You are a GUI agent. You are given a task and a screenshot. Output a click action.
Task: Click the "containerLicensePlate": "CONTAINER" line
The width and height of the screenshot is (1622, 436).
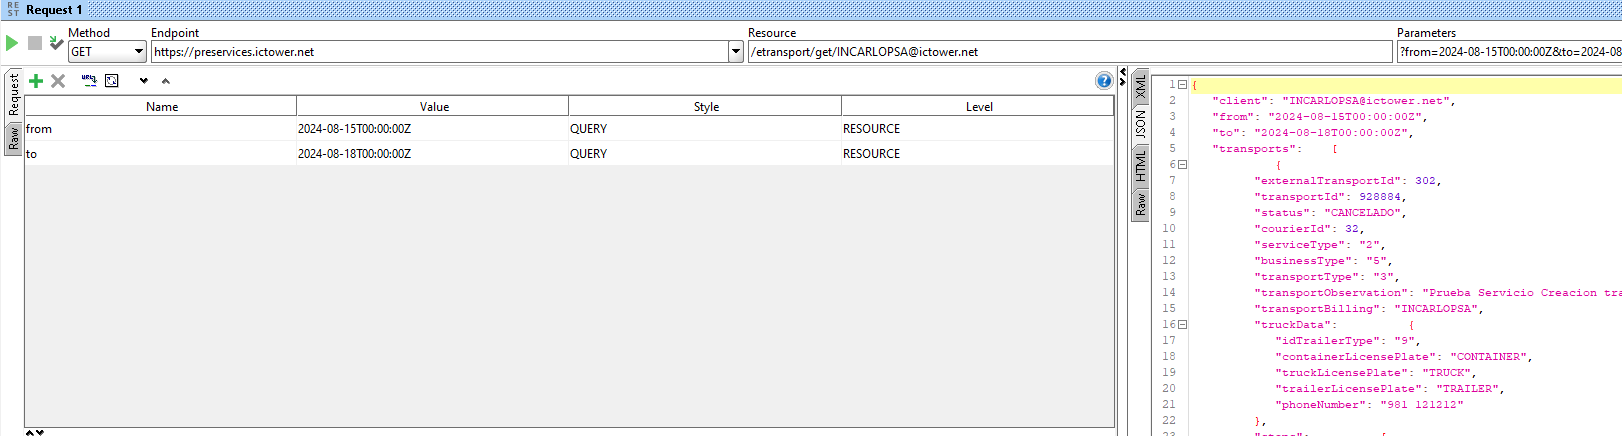[x=1404, y=357]
